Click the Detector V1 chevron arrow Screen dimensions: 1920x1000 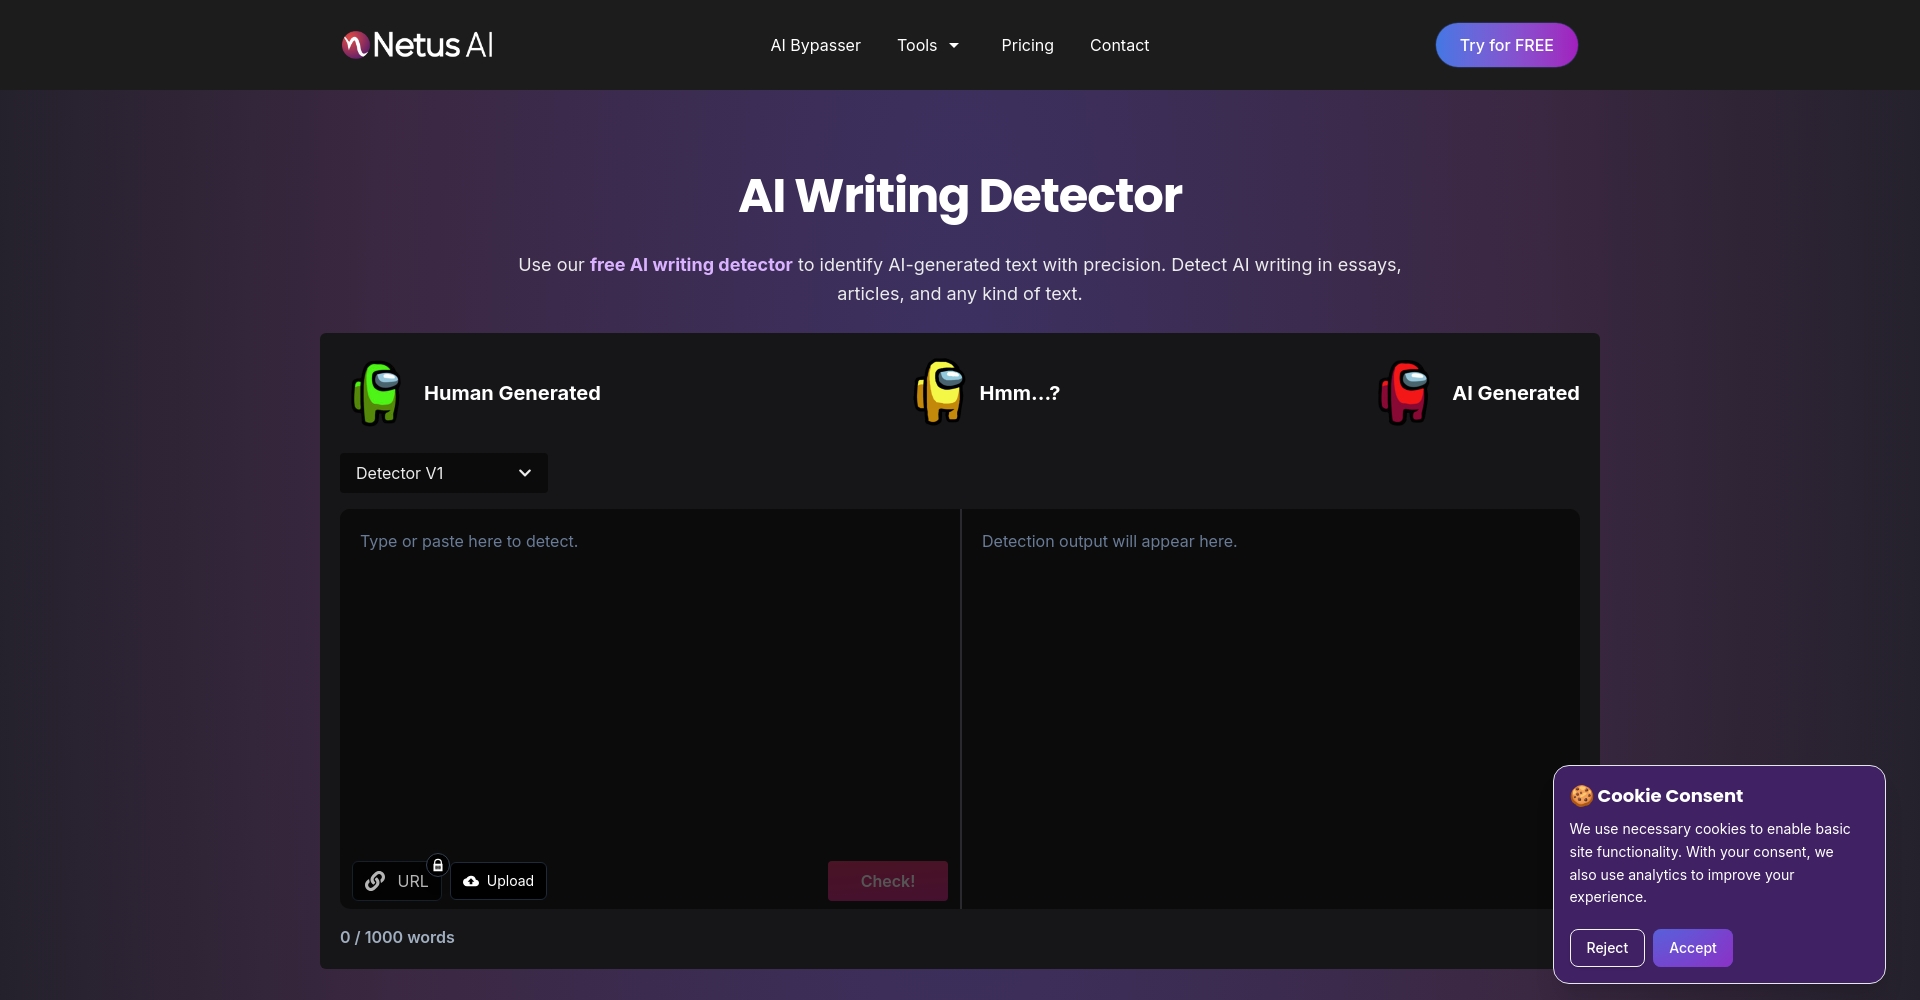coord(525,473)
